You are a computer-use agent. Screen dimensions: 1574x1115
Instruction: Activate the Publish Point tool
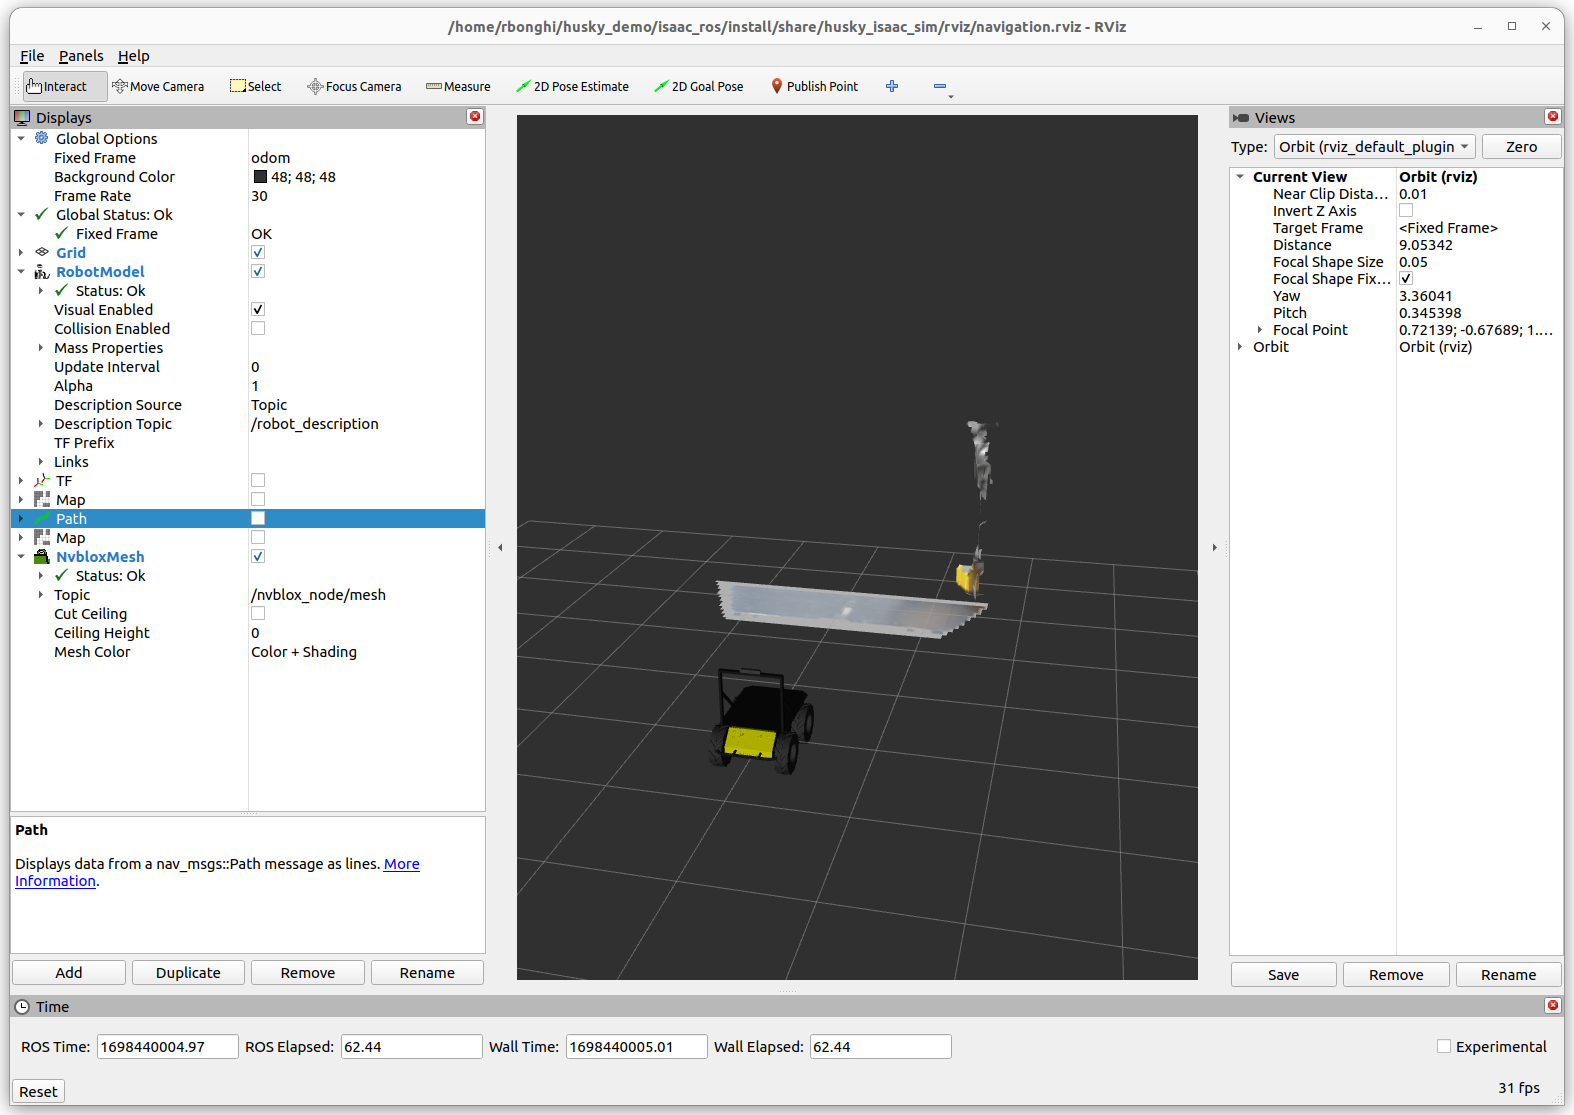coord(814,86)
